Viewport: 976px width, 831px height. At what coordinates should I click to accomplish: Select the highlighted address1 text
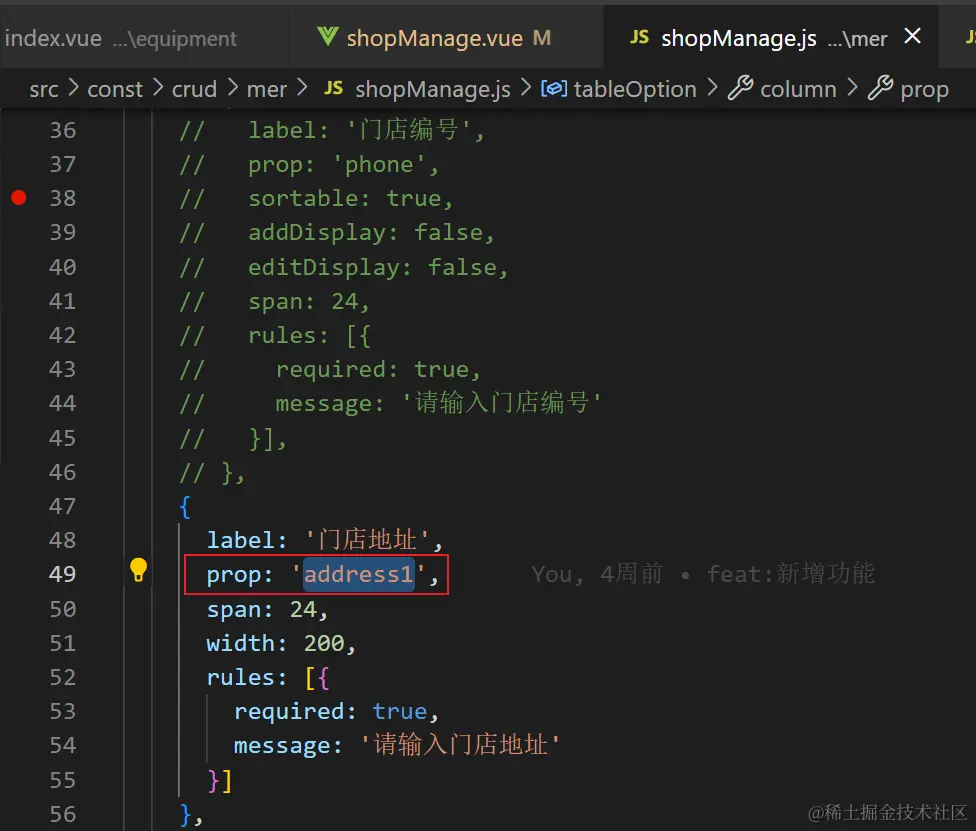click(358, 574)
